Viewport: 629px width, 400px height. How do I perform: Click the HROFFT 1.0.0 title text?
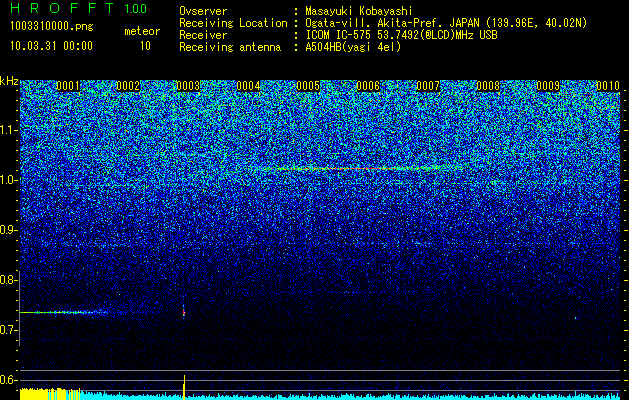pyautogui.click(x=79, y=8)
